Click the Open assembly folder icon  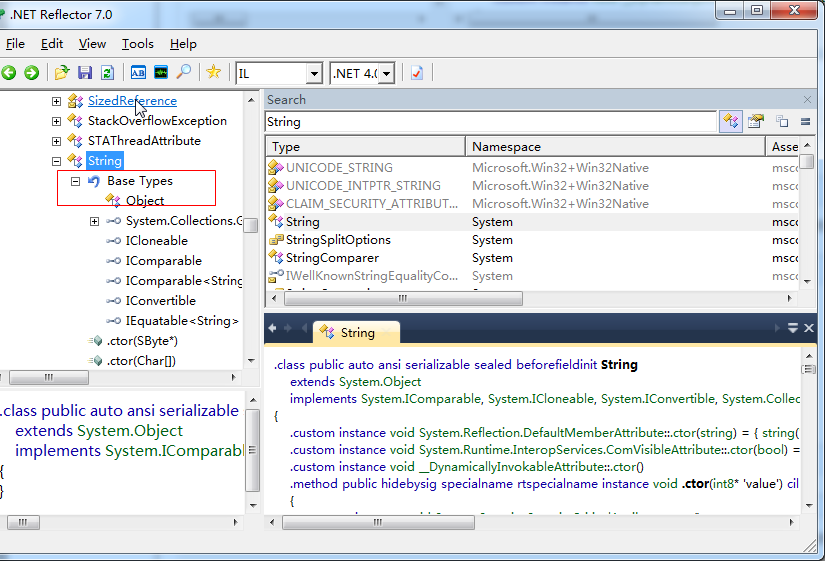tap(62, 73)
